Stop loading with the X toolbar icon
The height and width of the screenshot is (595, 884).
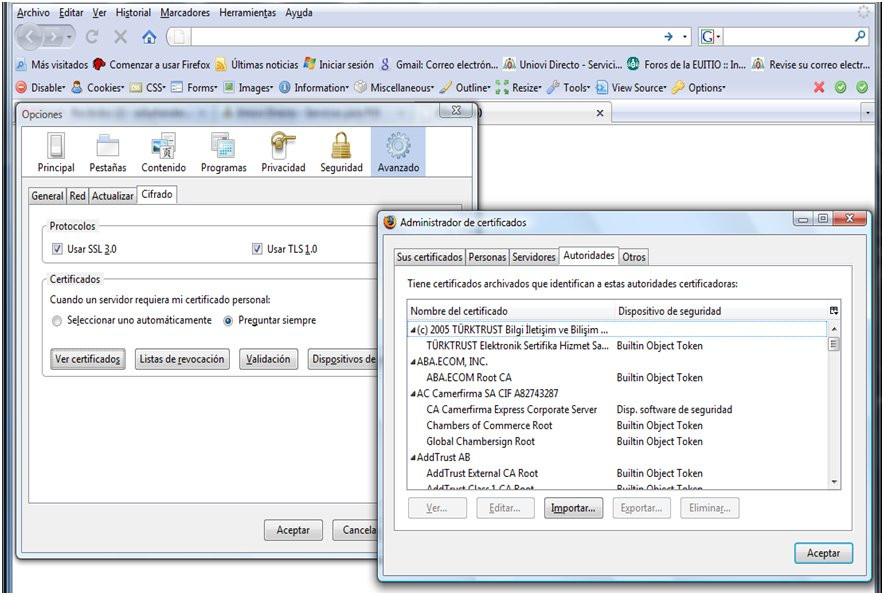tap(121, 37)
